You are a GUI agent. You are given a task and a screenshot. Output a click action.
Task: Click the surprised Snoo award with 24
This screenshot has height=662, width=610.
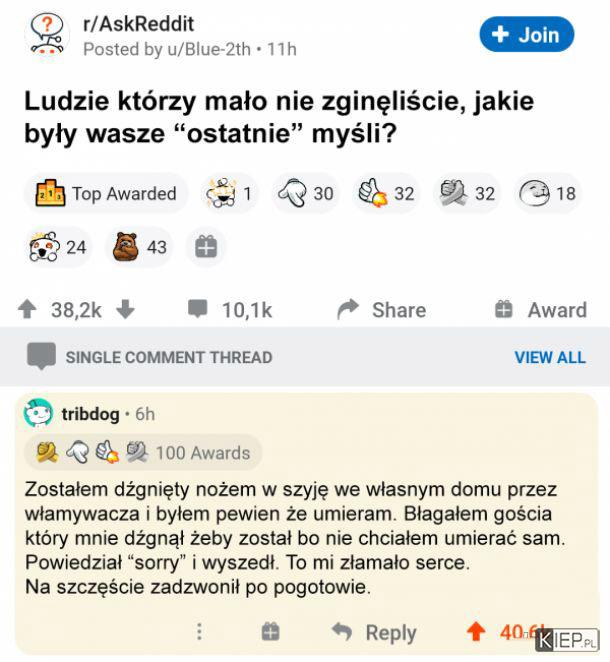coord(58,247)
